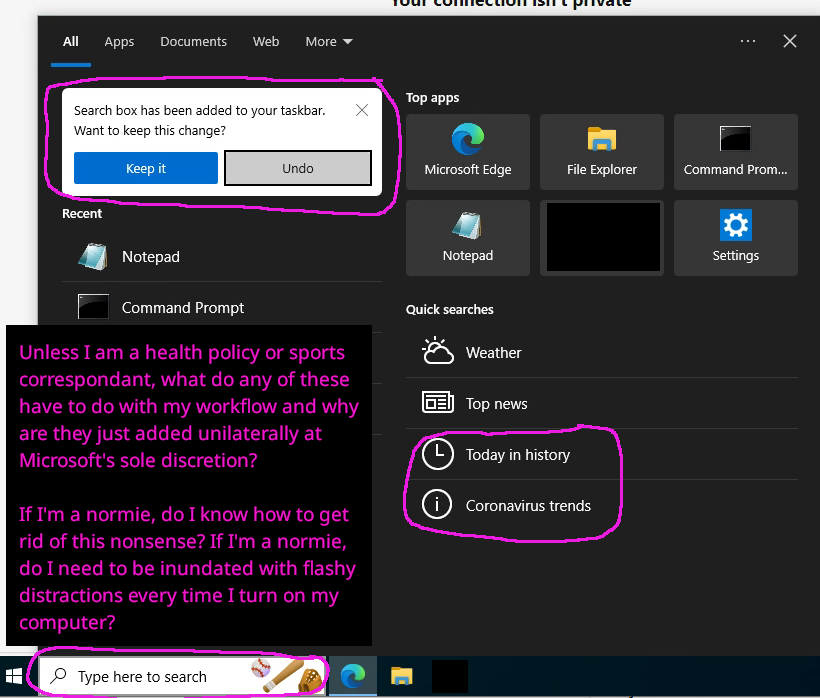Open Notepad from the Recent list

click(x=222, y=257)
